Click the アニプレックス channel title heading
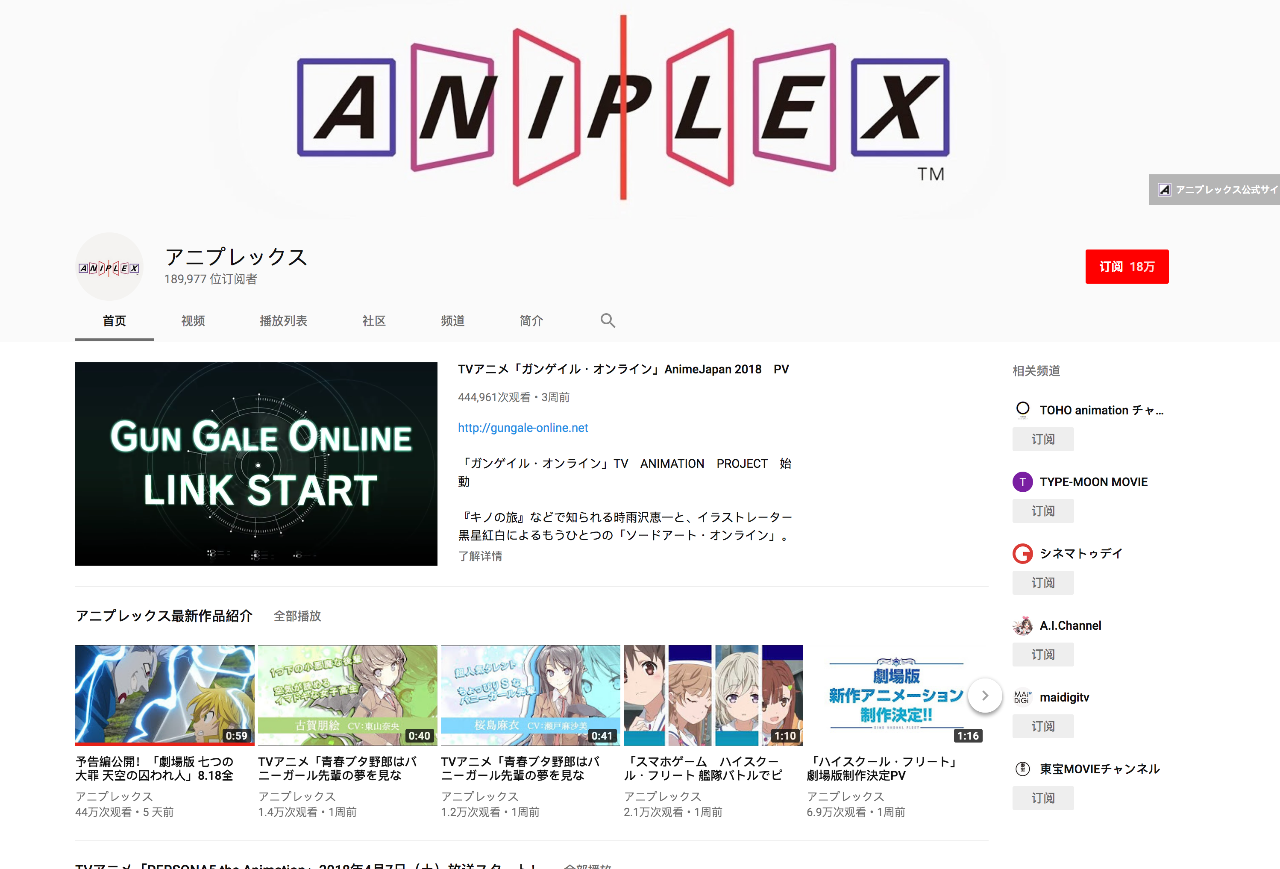The width and height of the screenshot is (1280, 869). point(236,257)
